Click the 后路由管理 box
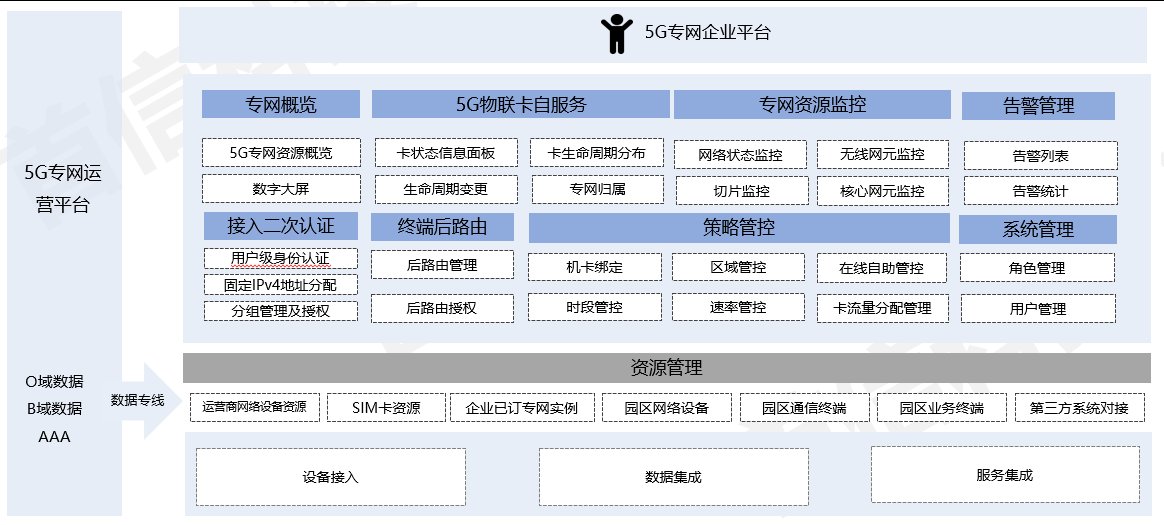The height and width of the screenshot is (525, 1164). 442,265
